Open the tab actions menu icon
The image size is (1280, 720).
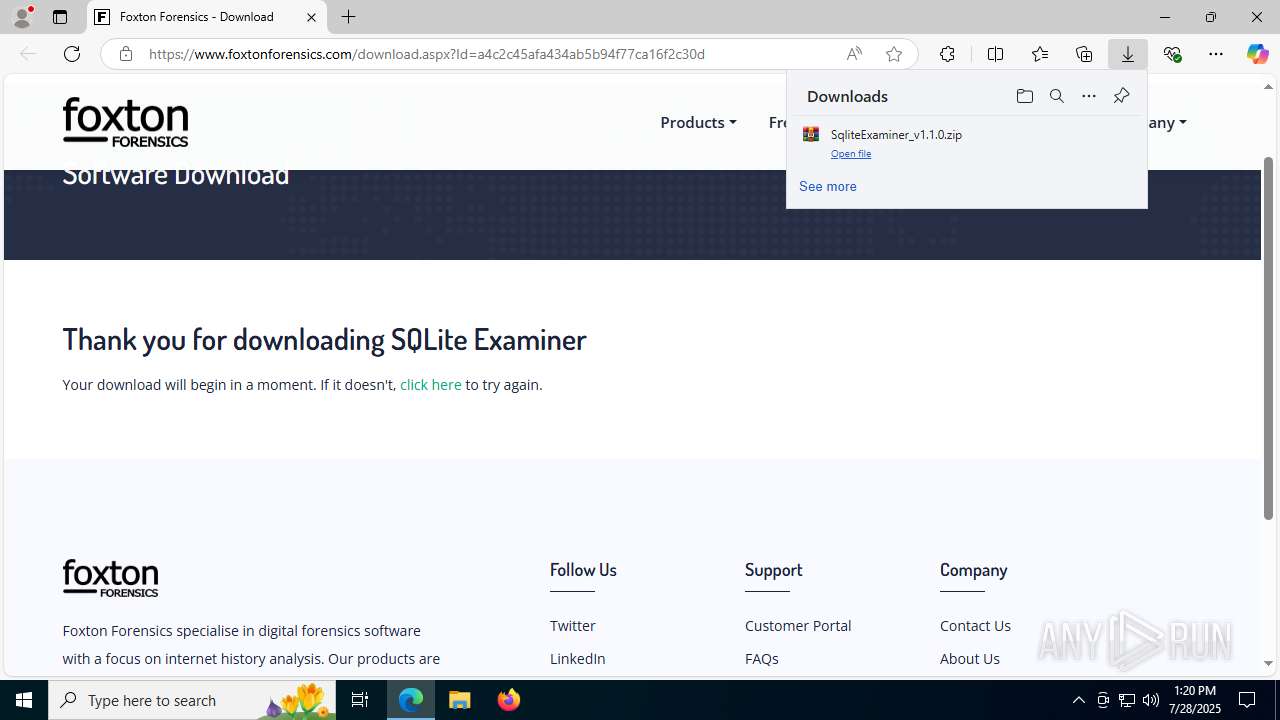tap(60, 17)
